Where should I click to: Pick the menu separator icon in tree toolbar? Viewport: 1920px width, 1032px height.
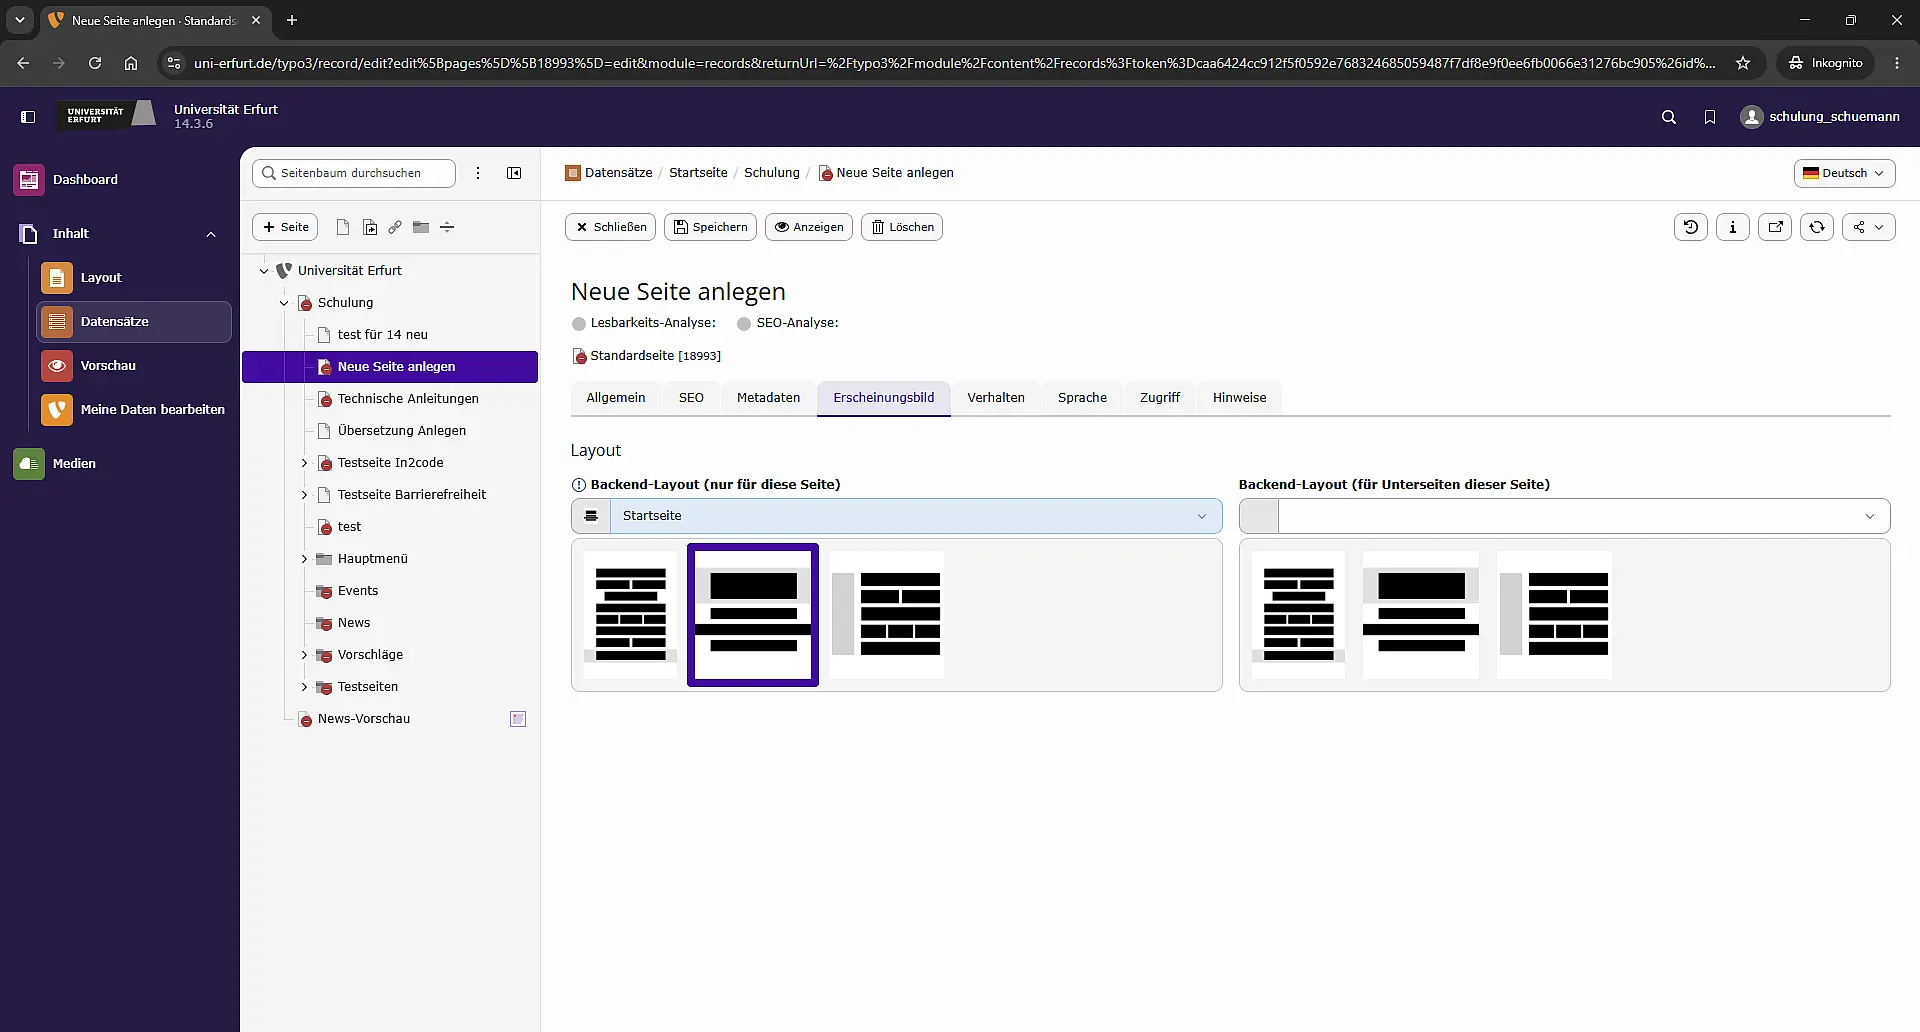(x=447, y=228)
